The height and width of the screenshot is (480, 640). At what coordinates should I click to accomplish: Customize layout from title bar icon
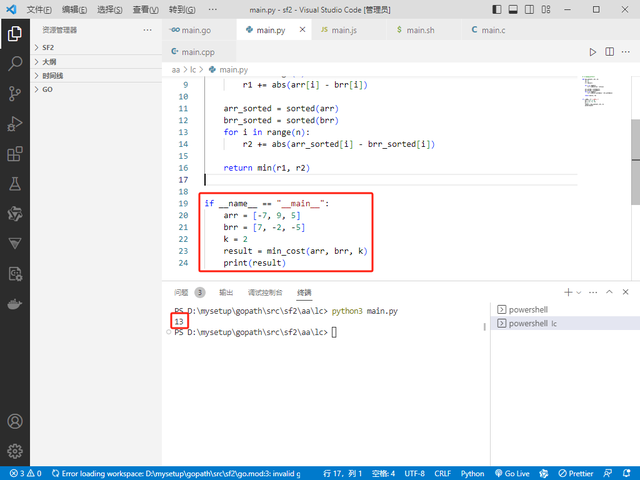point(546,9)
